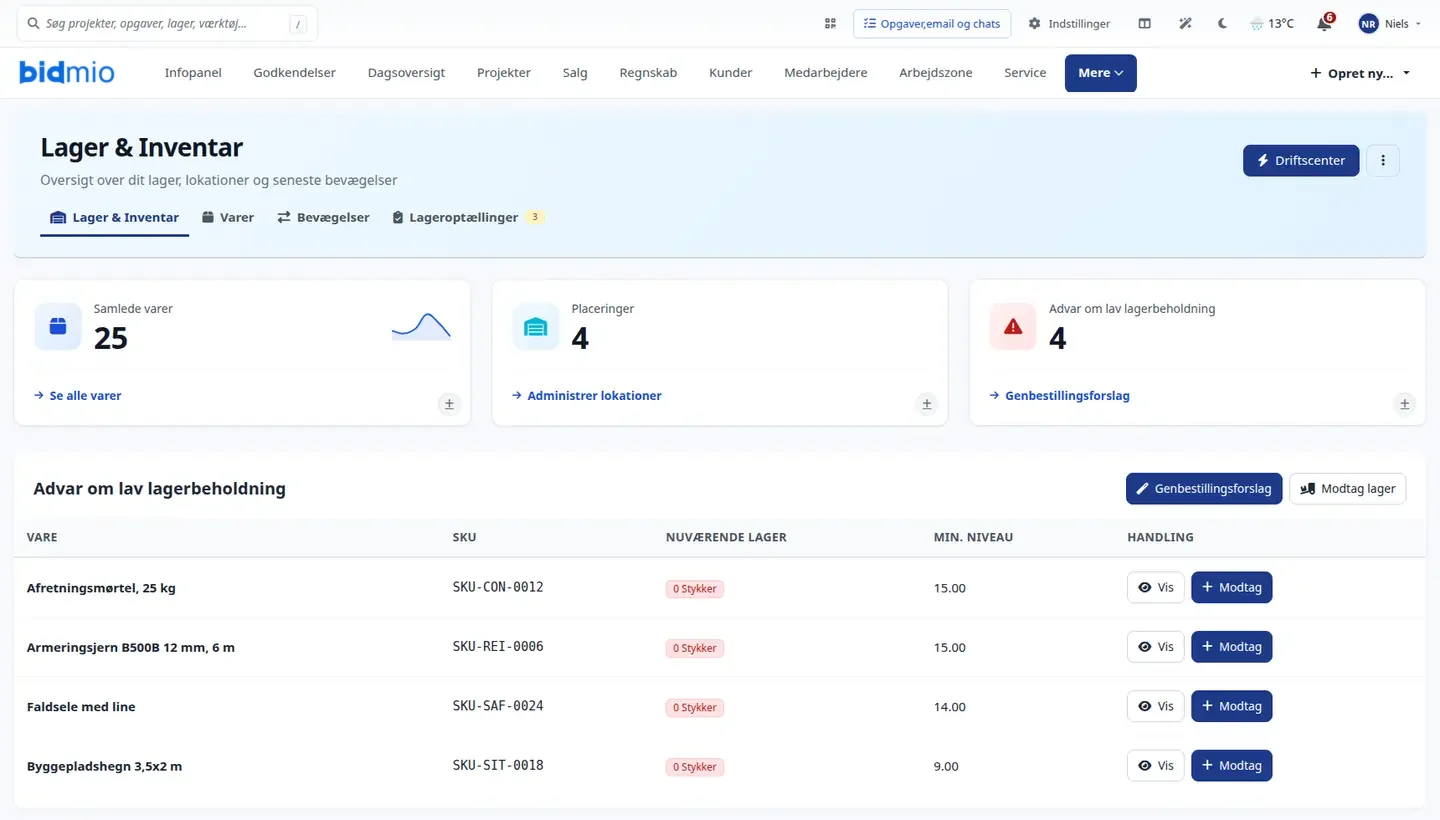Open the Niels user account menu
Screen dimensions: 1440x820
(x=1390, y=24)
